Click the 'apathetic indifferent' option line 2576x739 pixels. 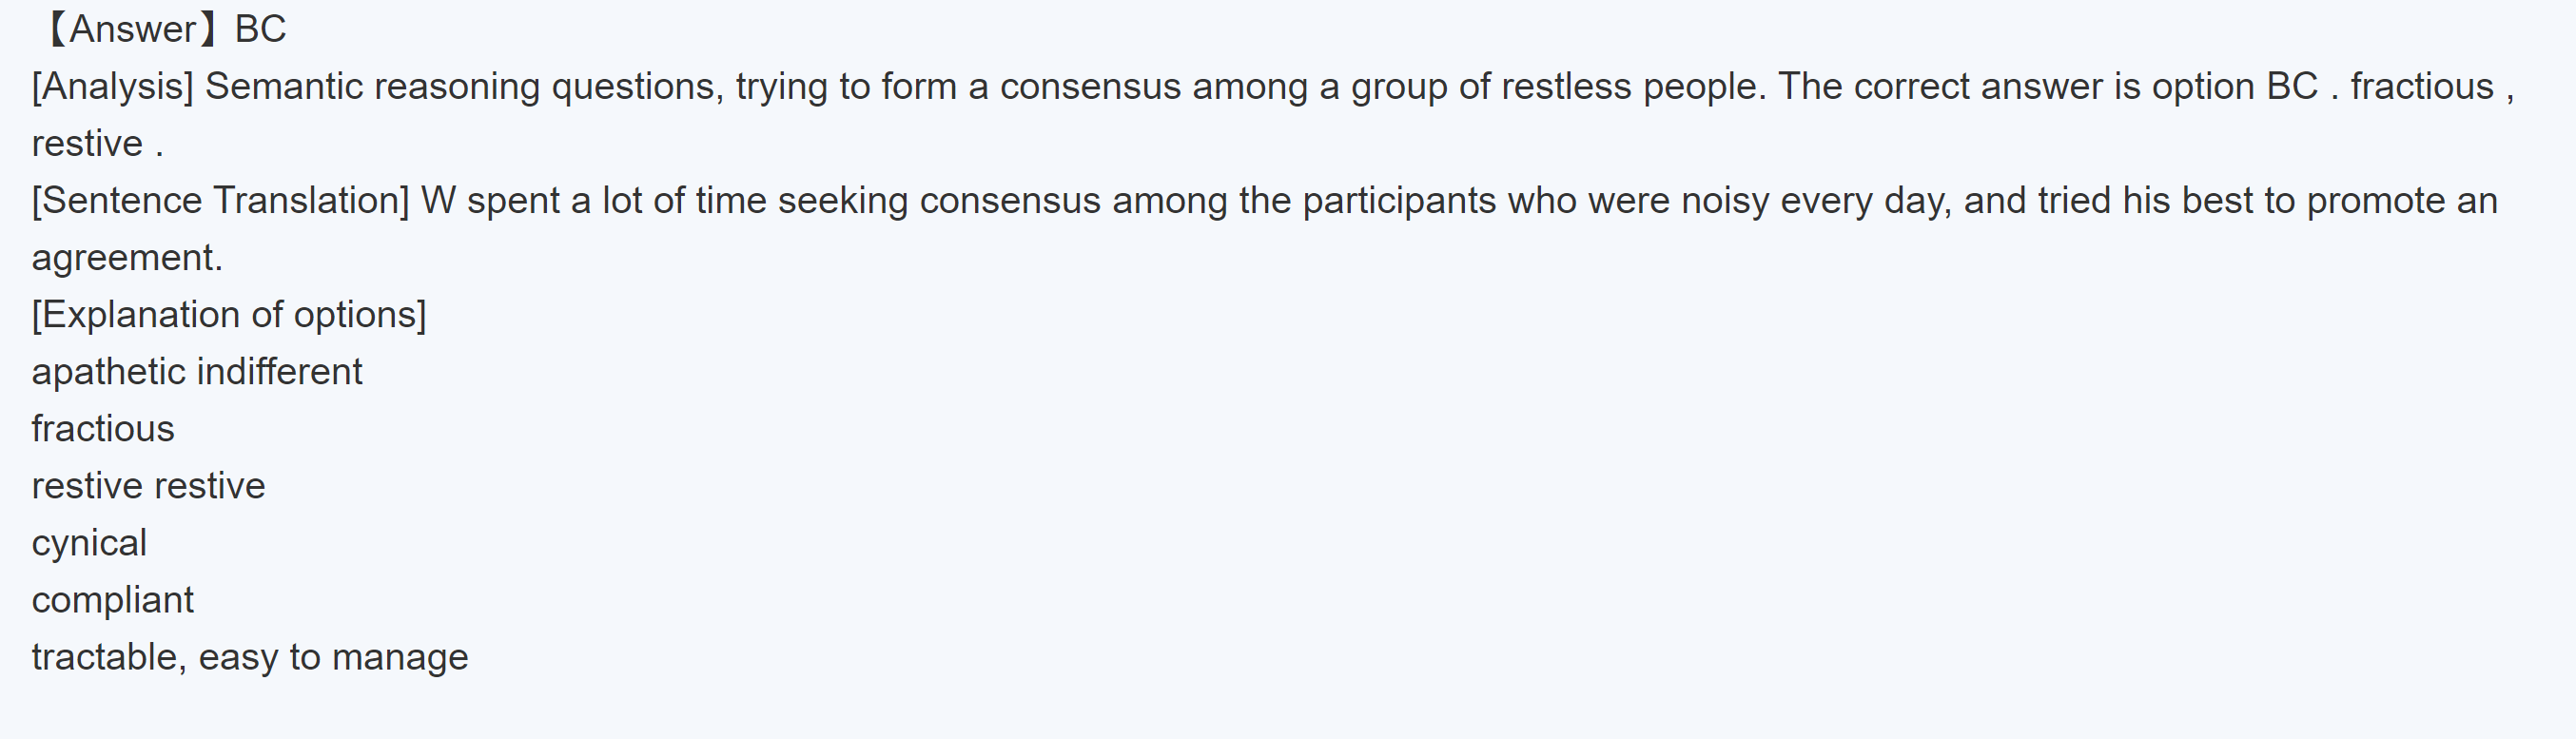pos(196,372)
